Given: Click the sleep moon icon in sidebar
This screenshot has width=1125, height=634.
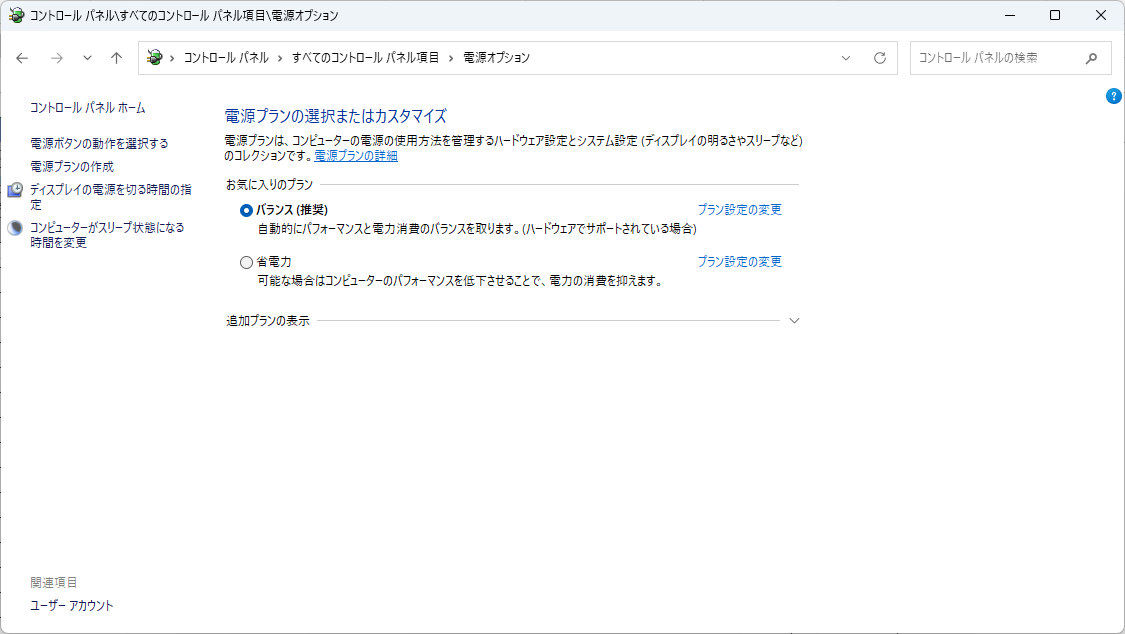Looking at the screenshot, I should click(x=15, y=228).
